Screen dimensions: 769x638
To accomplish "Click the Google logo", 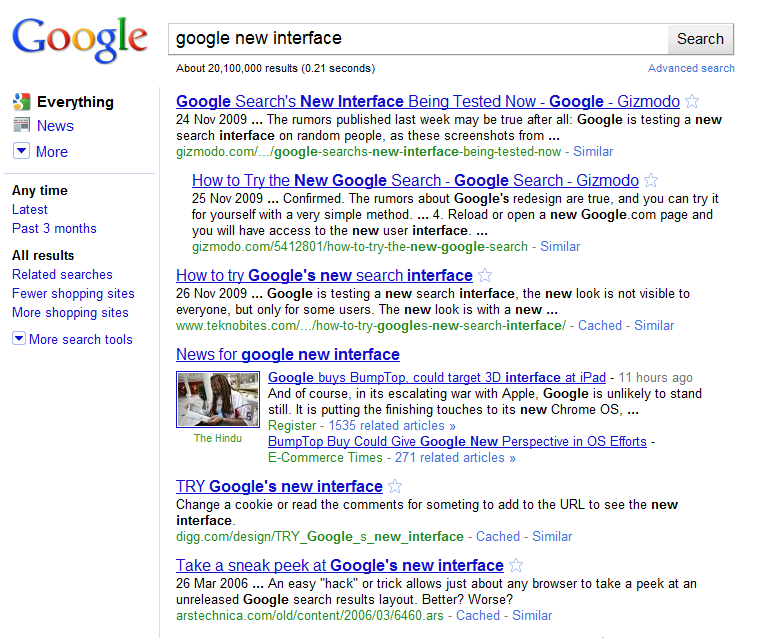I will (x=79, y=39).
